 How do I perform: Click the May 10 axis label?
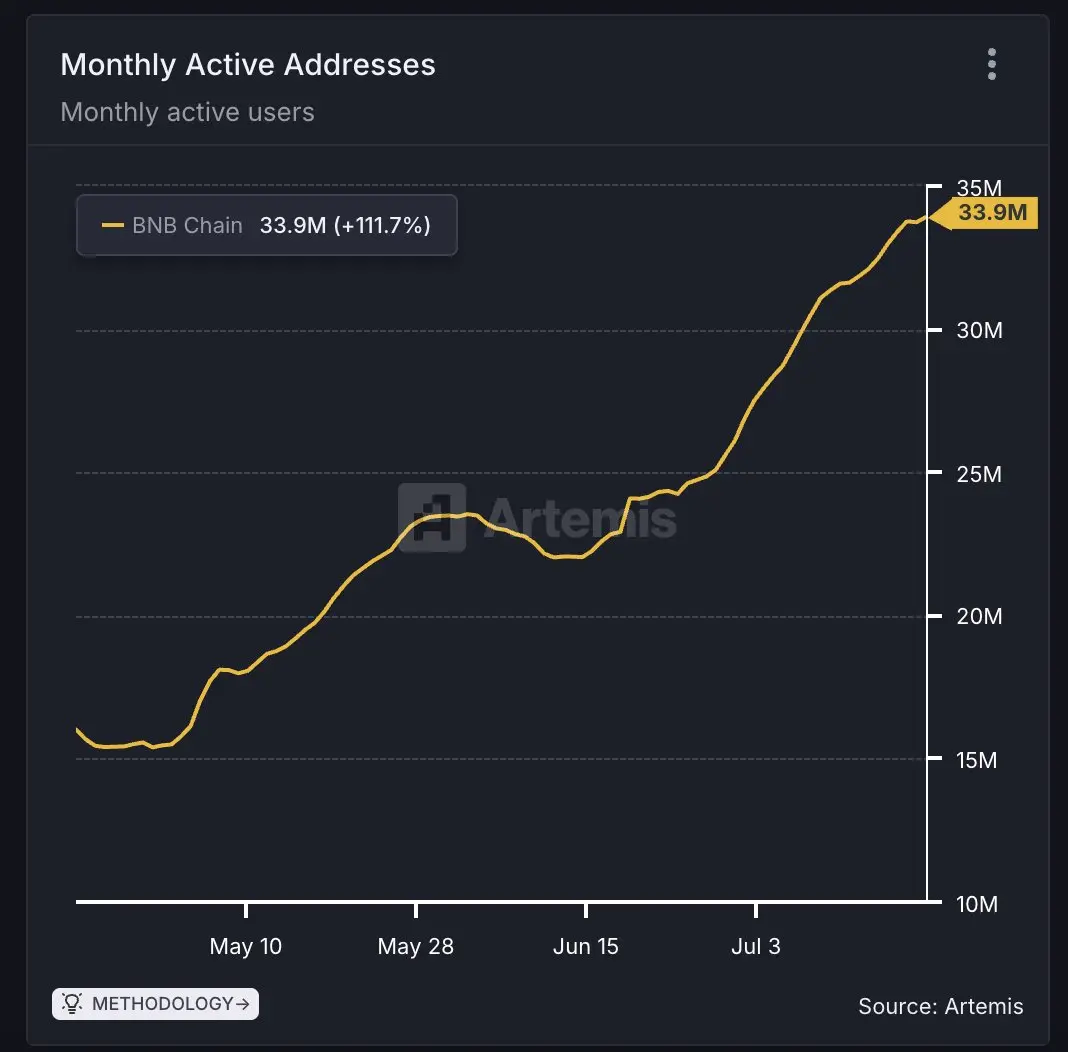click(245, 946)
